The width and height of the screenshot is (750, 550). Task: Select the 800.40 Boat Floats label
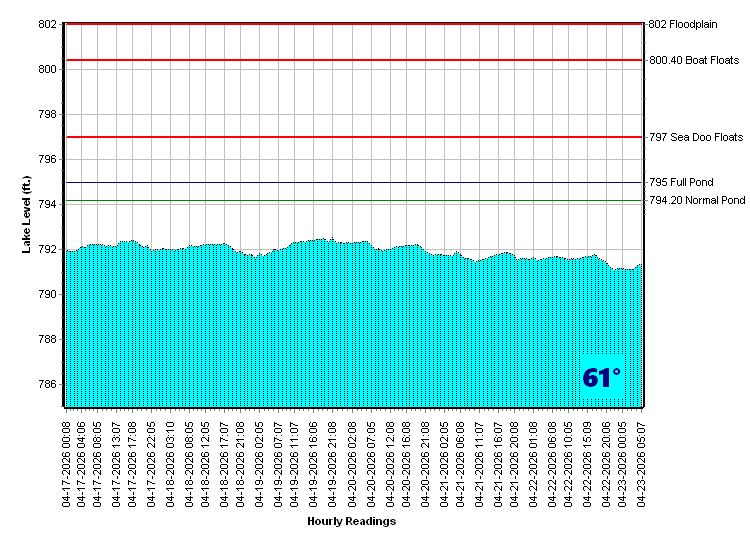[694, 60]
